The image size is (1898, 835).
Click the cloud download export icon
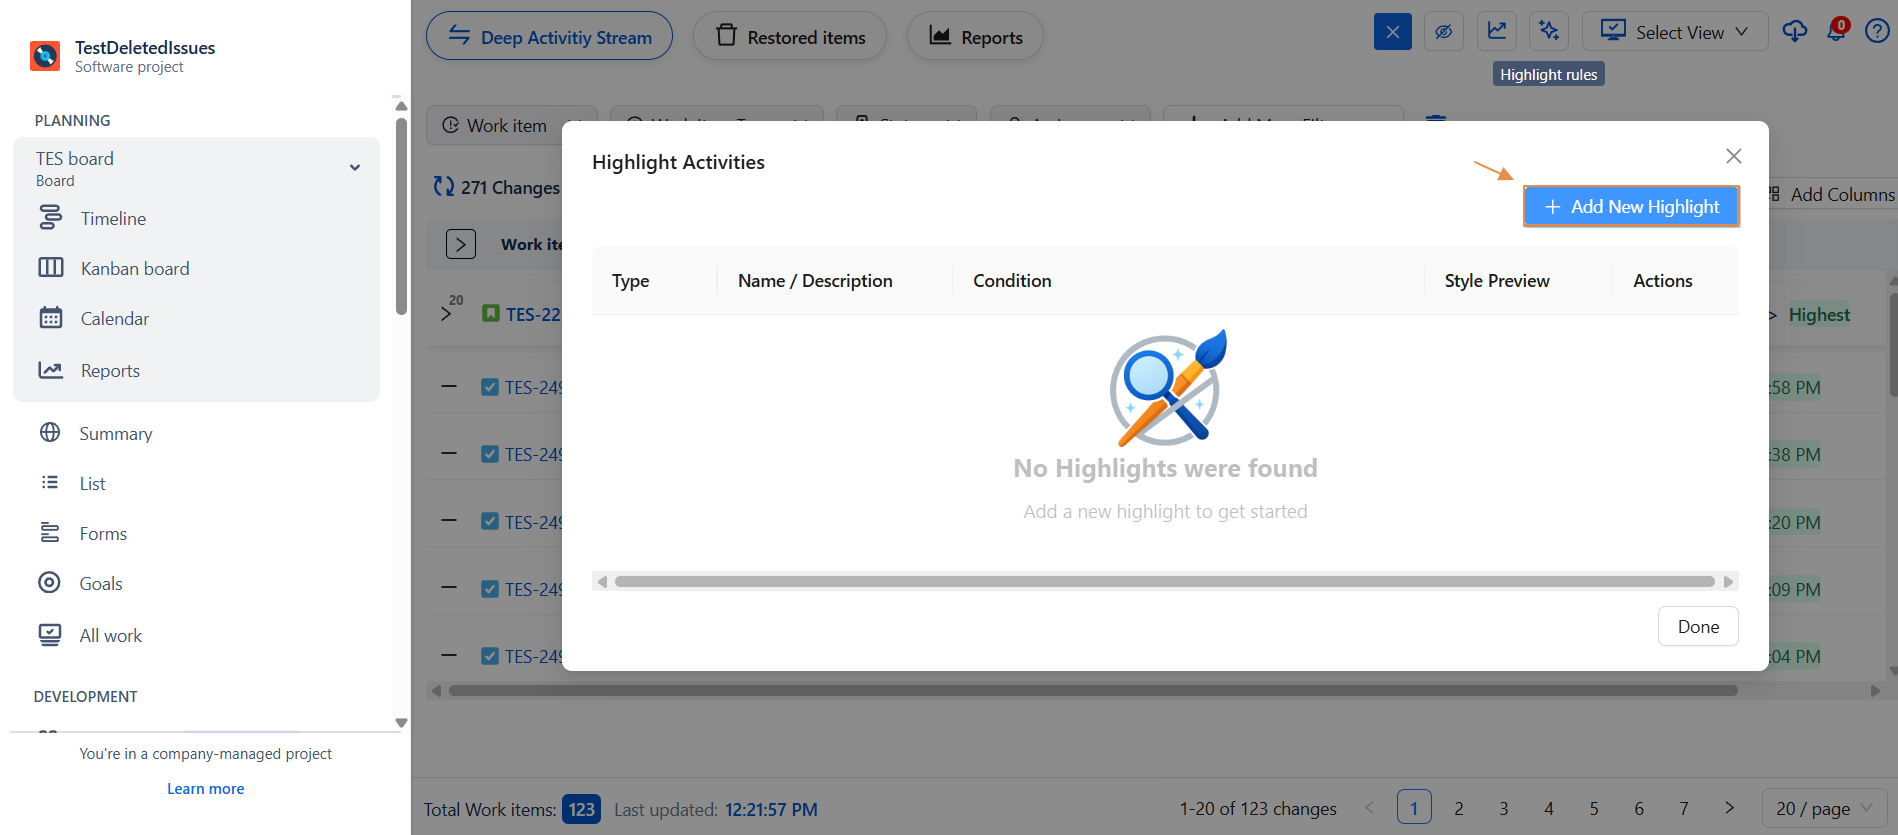(x=1795, y=31)
